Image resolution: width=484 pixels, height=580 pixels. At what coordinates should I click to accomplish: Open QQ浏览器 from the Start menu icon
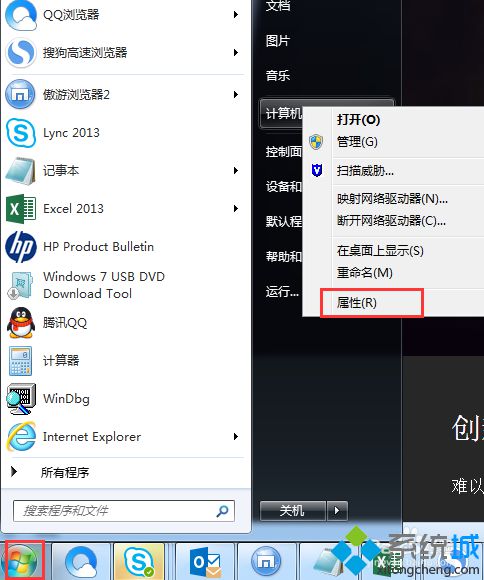click(21, 16)
